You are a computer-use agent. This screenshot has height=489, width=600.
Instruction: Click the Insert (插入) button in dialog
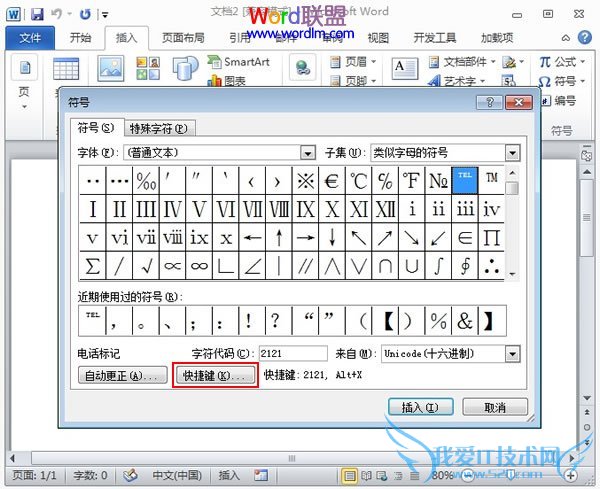(x=421, y=407)
